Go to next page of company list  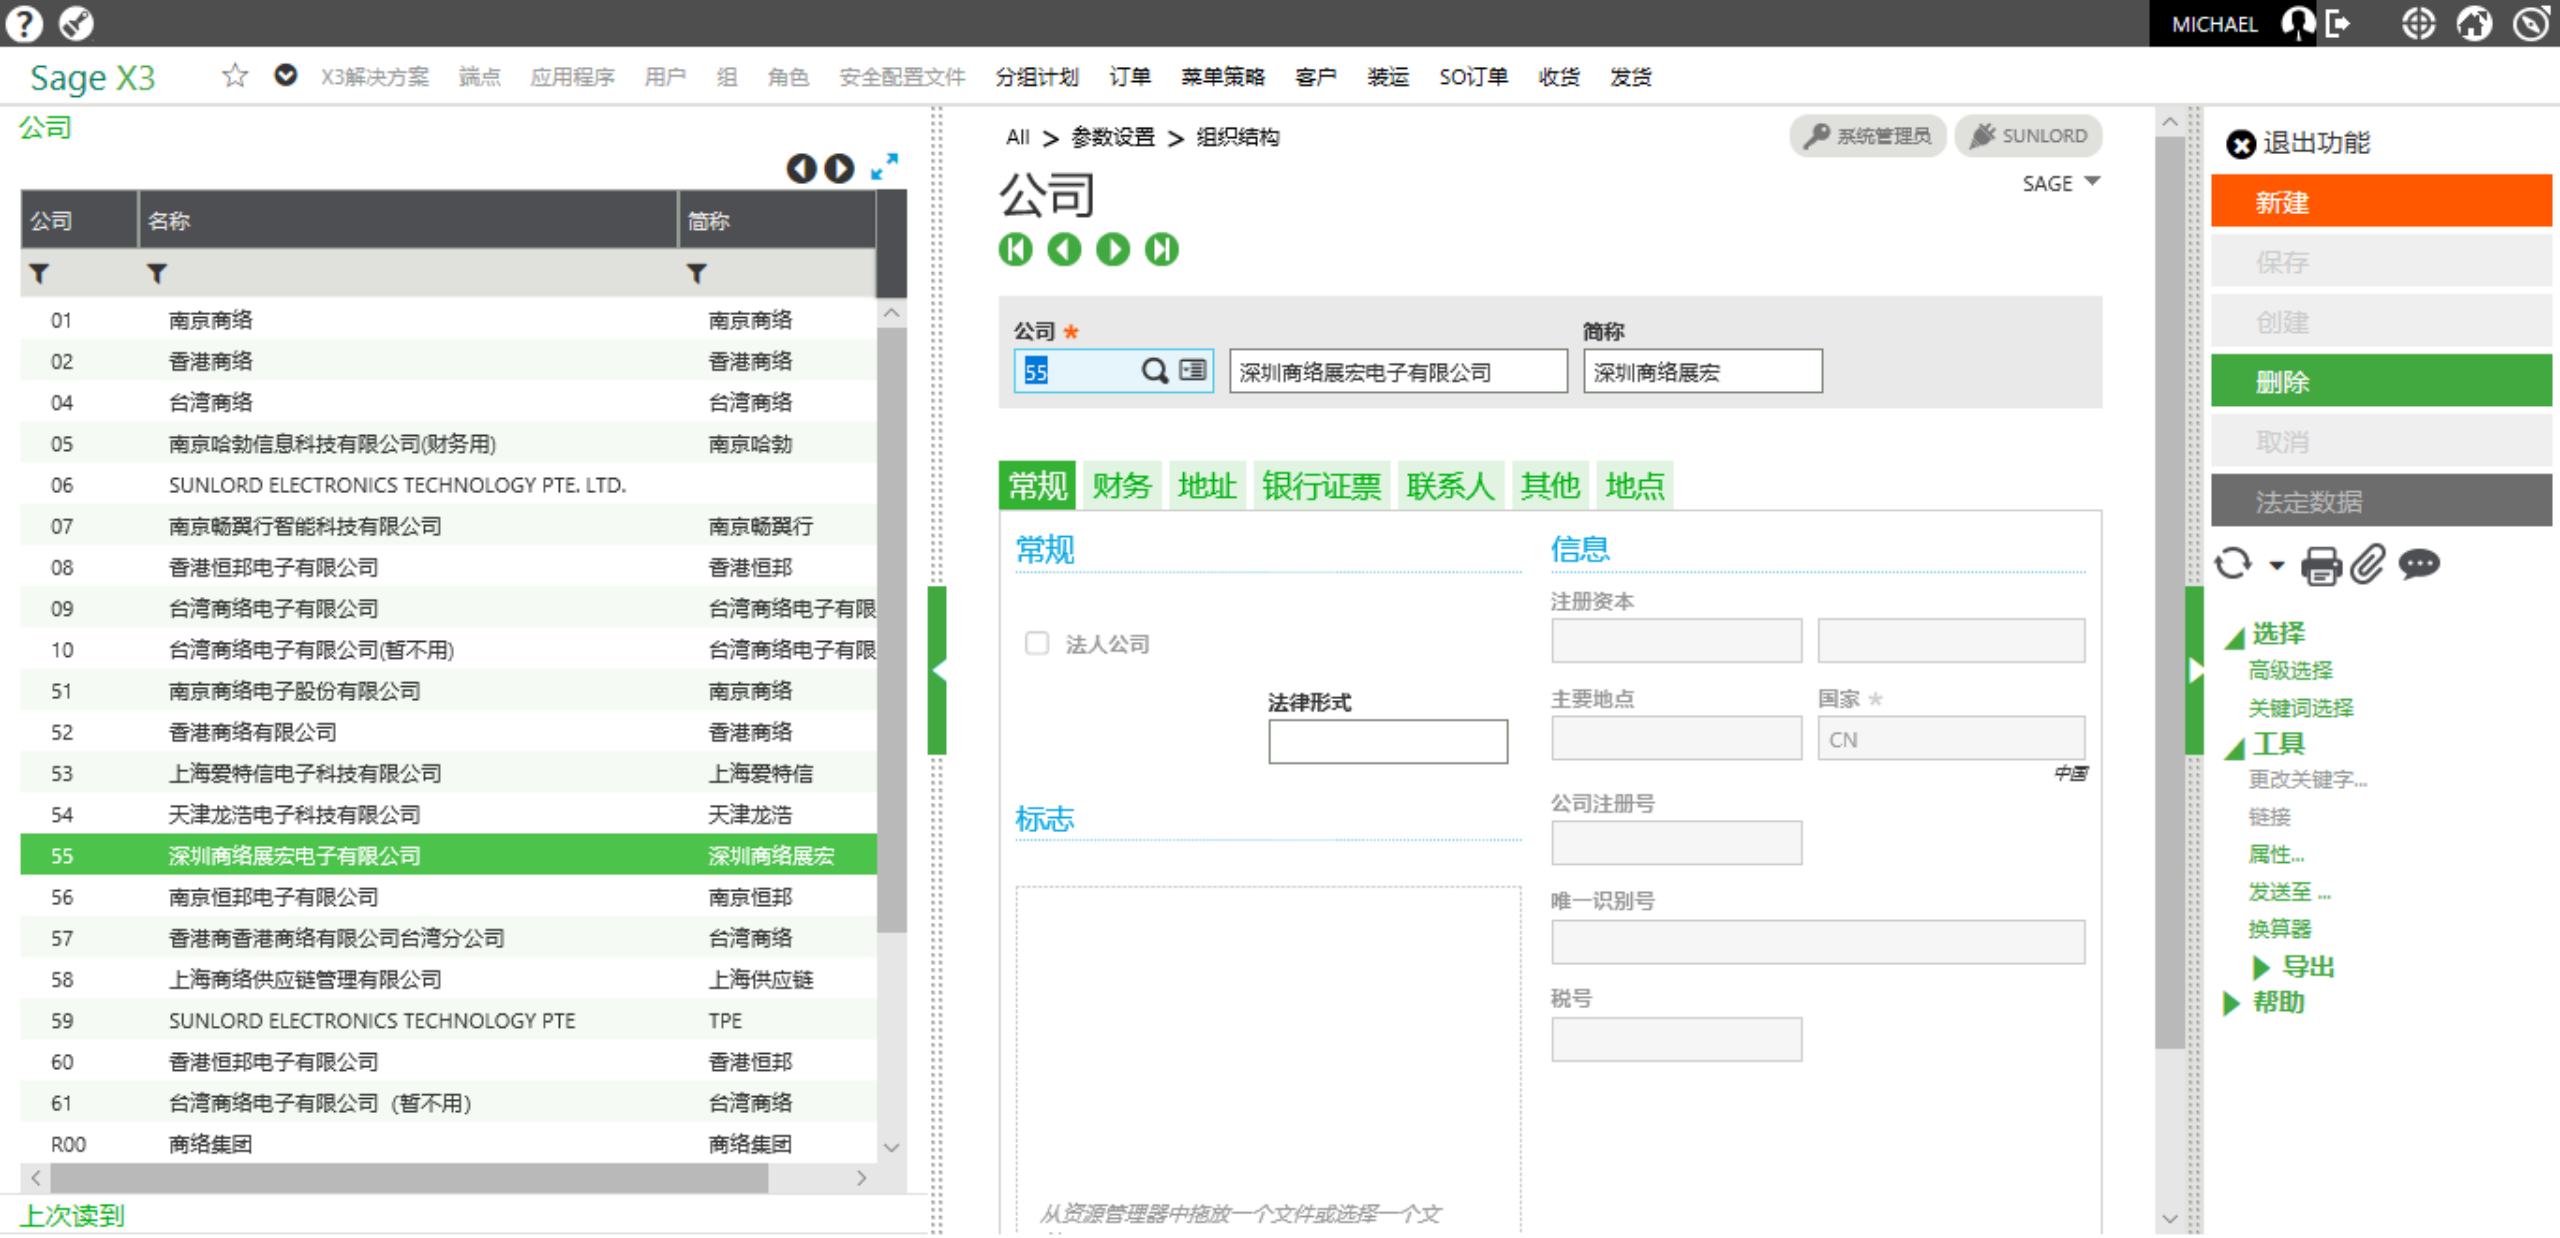(x=839, y=168)
